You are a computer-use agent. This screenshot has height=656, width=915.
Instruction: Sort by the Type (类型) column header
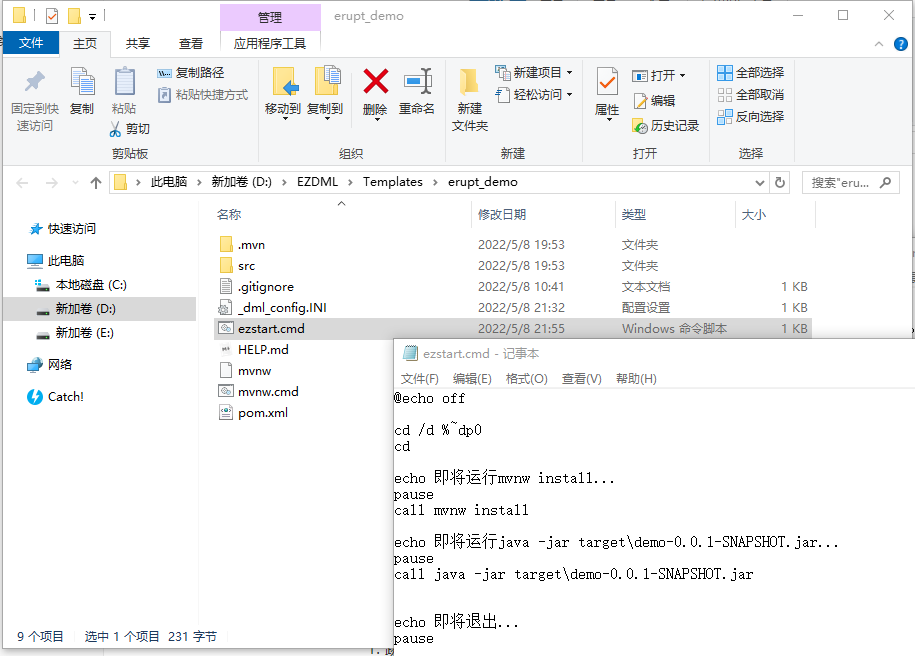(x=676, y=215)
